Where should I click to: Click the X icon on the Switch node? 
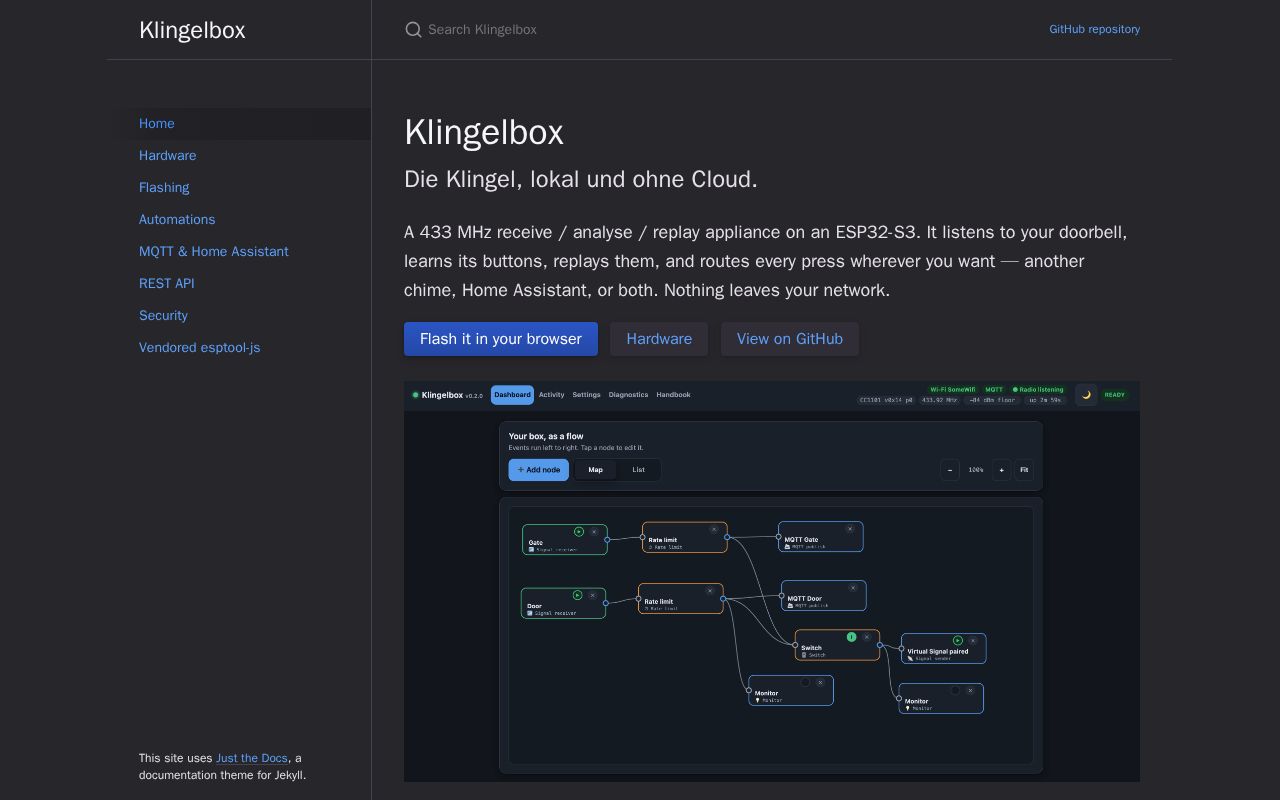click(867, 637)
